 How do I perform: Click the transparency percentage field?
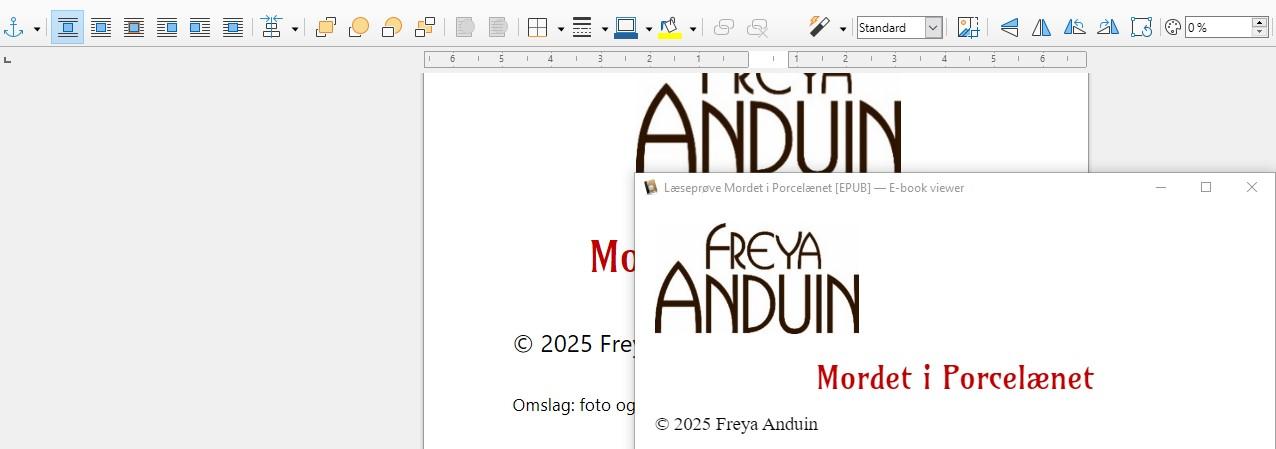1217,28
